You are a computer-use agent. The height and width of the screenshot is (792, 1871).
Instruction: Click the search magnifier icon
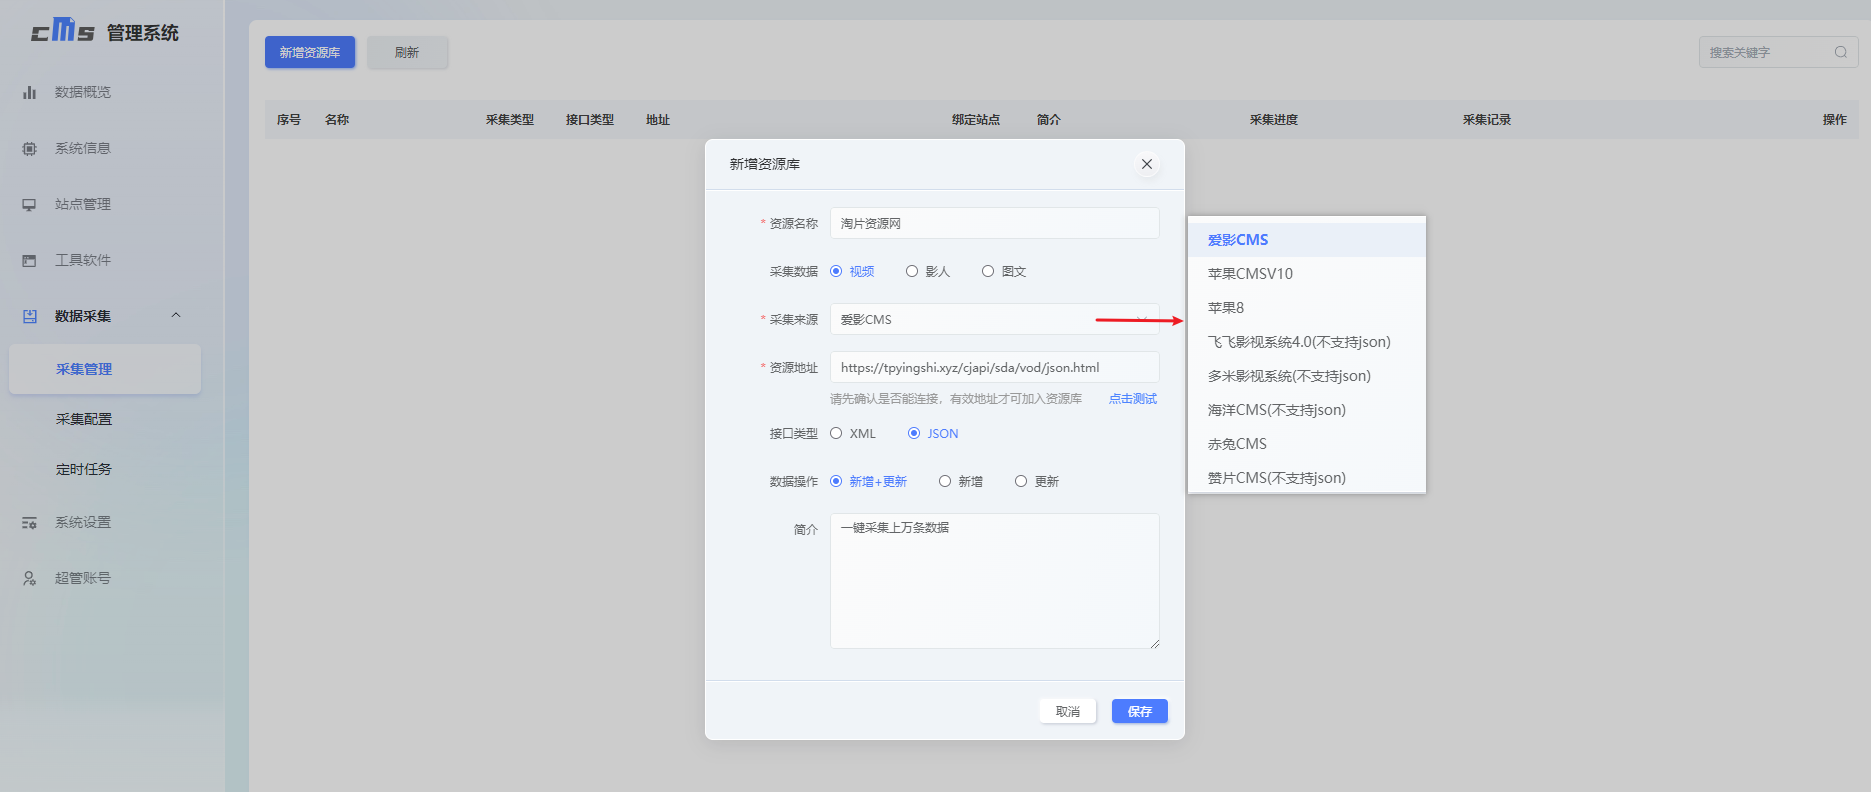coord(1840,52)
